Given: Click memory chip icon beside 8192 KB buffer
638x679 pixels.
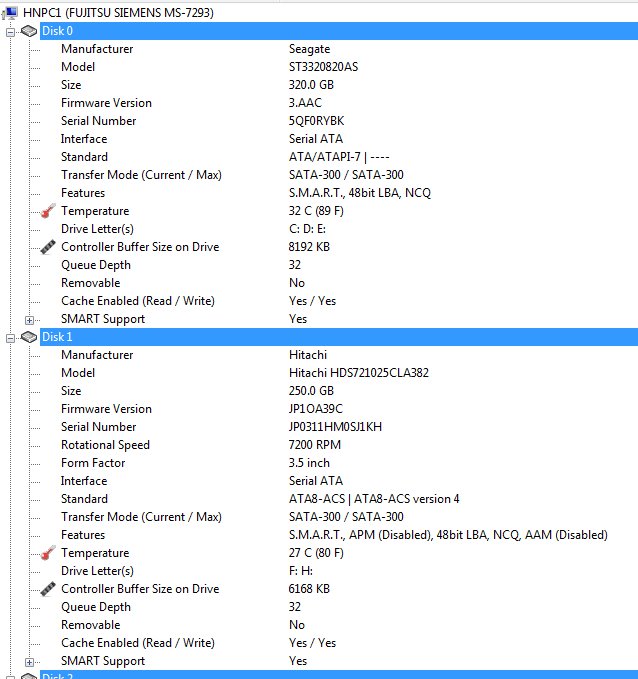Looking at the screenshot, I should click(48, 247).
